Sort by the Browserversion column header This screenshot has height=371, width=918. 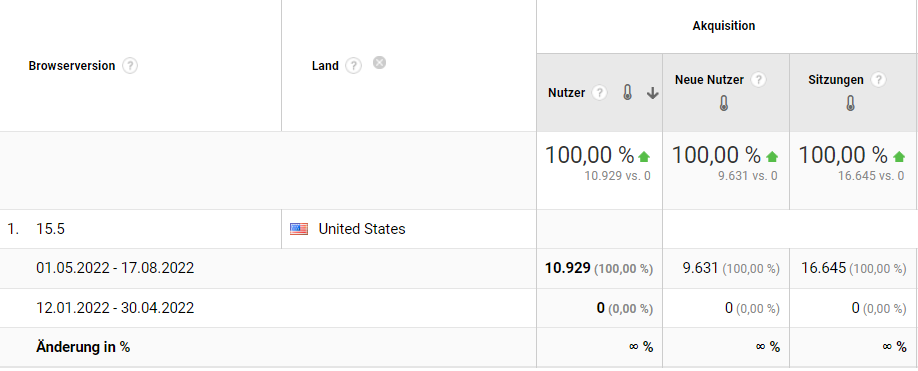71,66
